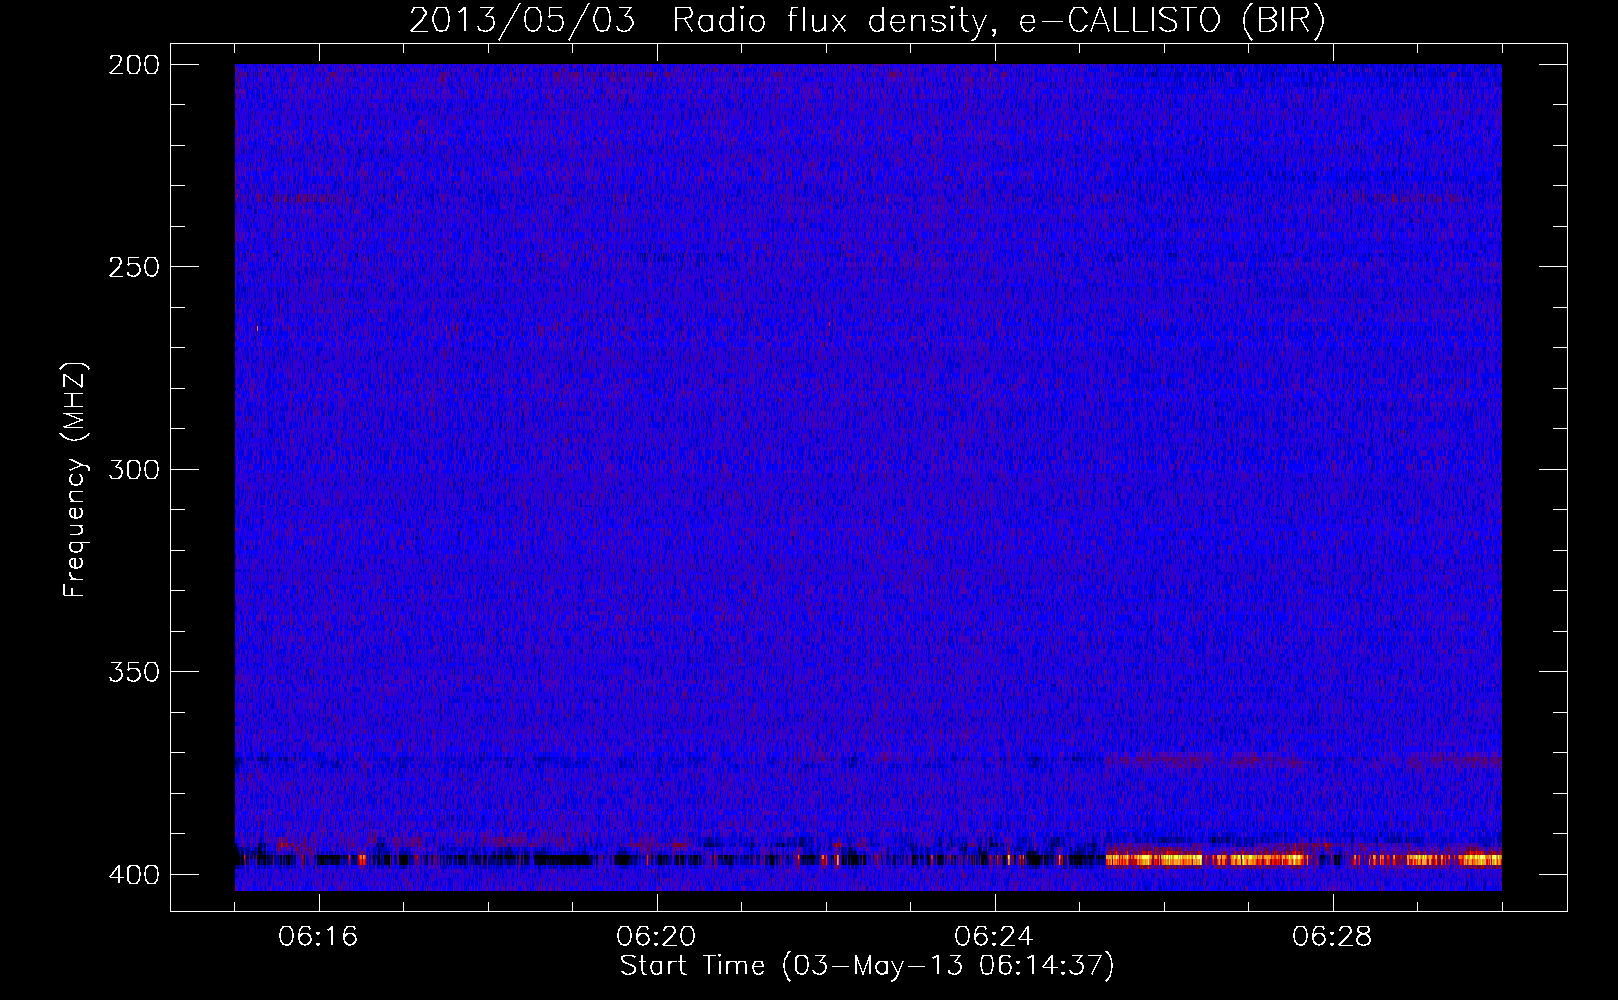Screen dimensions: 1618x1000
Task: Click the 06:20 time tick label
Action: [x=656, y=937]
